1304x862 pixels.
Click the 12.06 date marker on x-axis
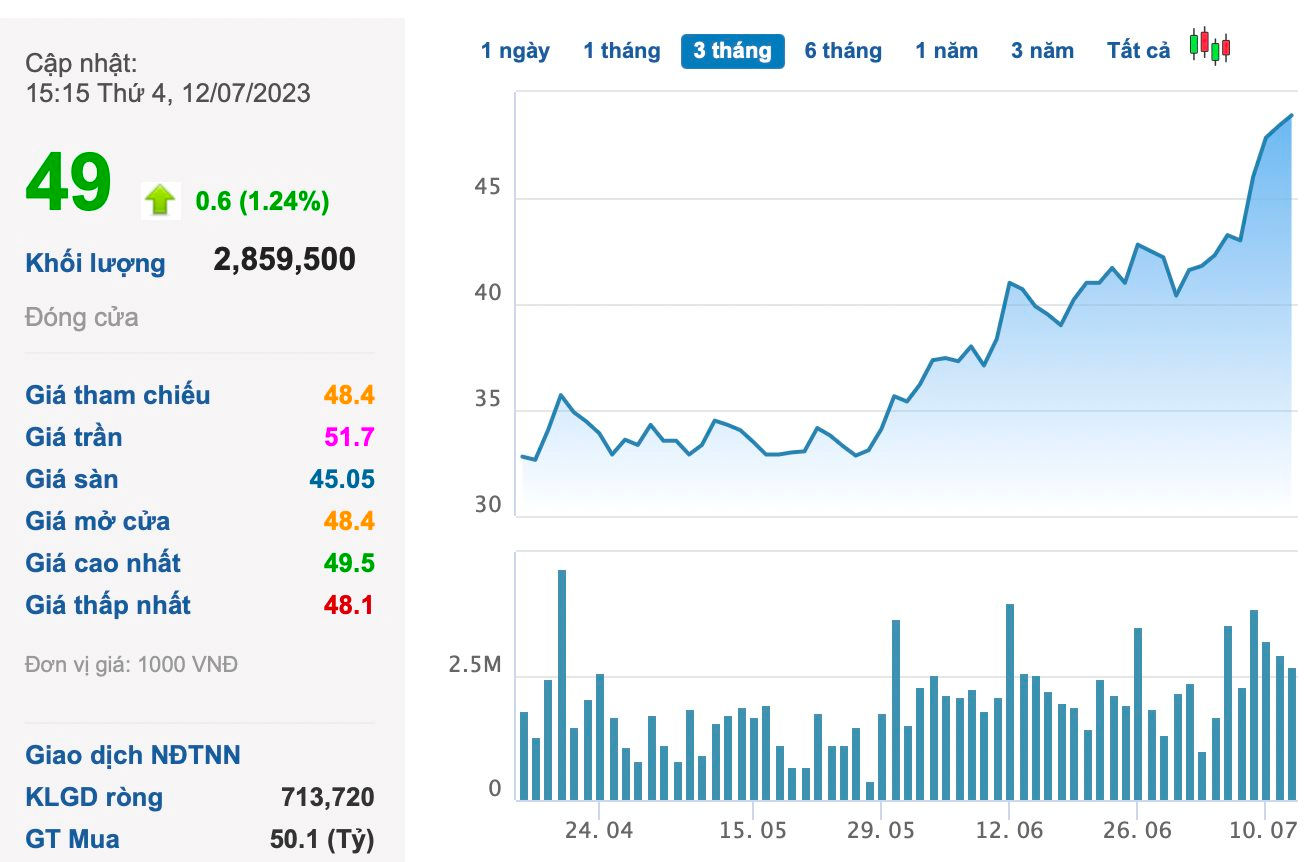click(1009, 830)
